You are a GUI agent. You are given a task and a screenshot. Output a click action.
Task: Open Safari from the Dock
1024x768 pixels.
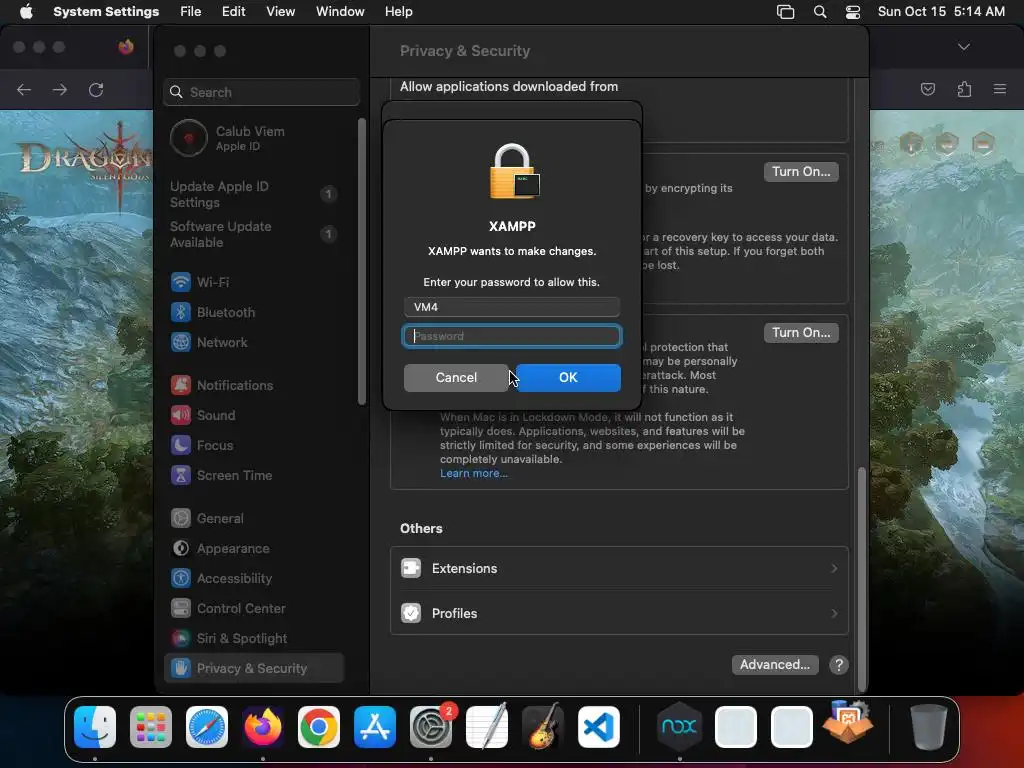point(207,727)
